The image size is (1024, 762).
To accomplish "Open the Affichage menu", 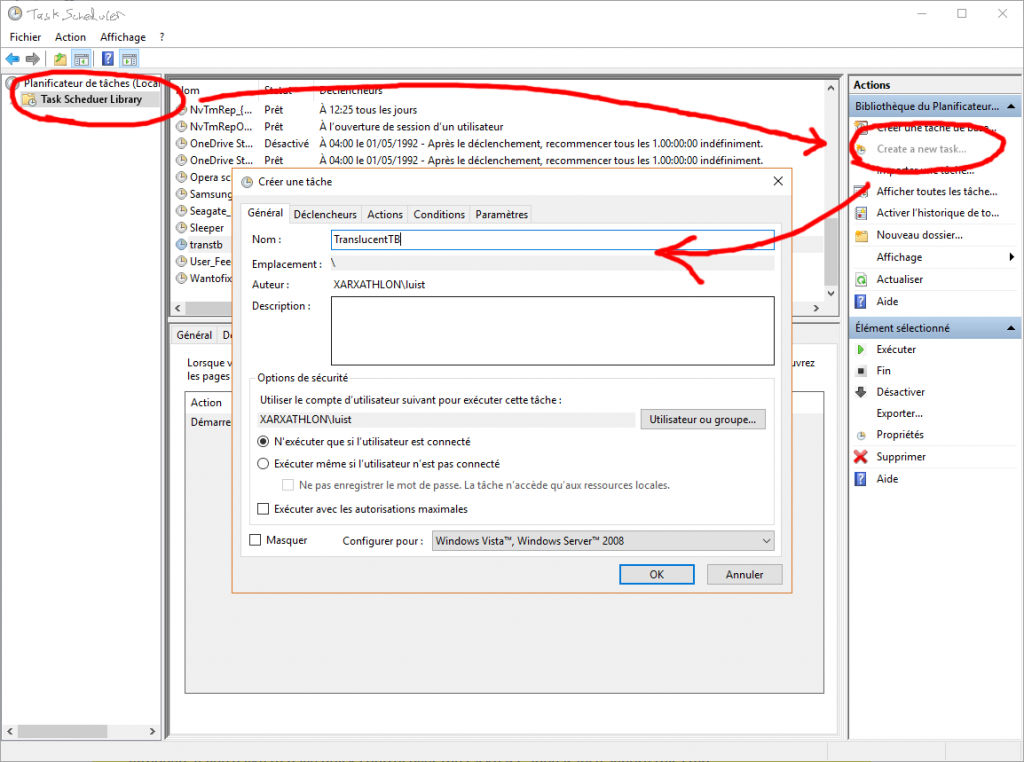I will (x=123, y=37).
